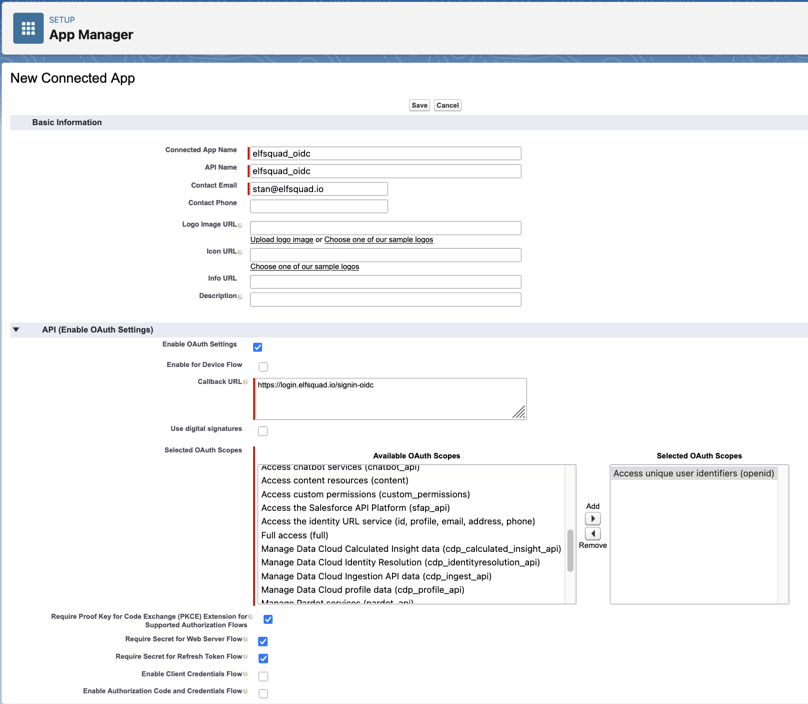The width and height of the screenshot is (808, 704).
Task: Uncheck Enable OAuth Settings checkbox
Action: (x=258, y=347)
